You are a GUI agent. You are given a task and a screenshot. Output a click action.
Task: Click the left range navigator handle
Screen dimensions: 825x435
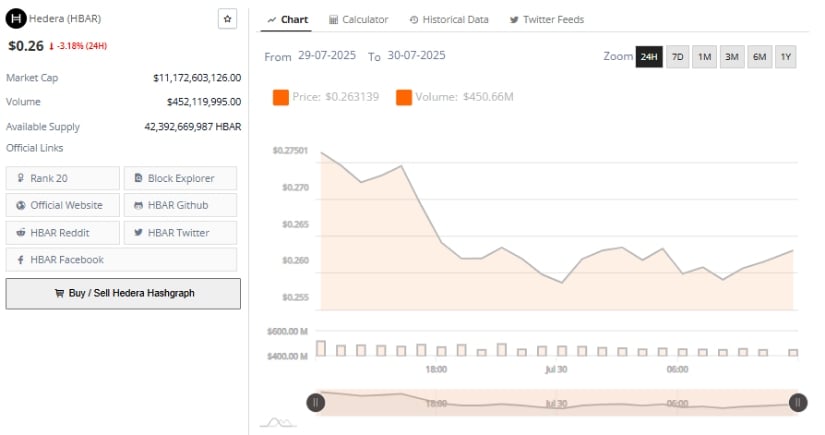tap(316, 403)
